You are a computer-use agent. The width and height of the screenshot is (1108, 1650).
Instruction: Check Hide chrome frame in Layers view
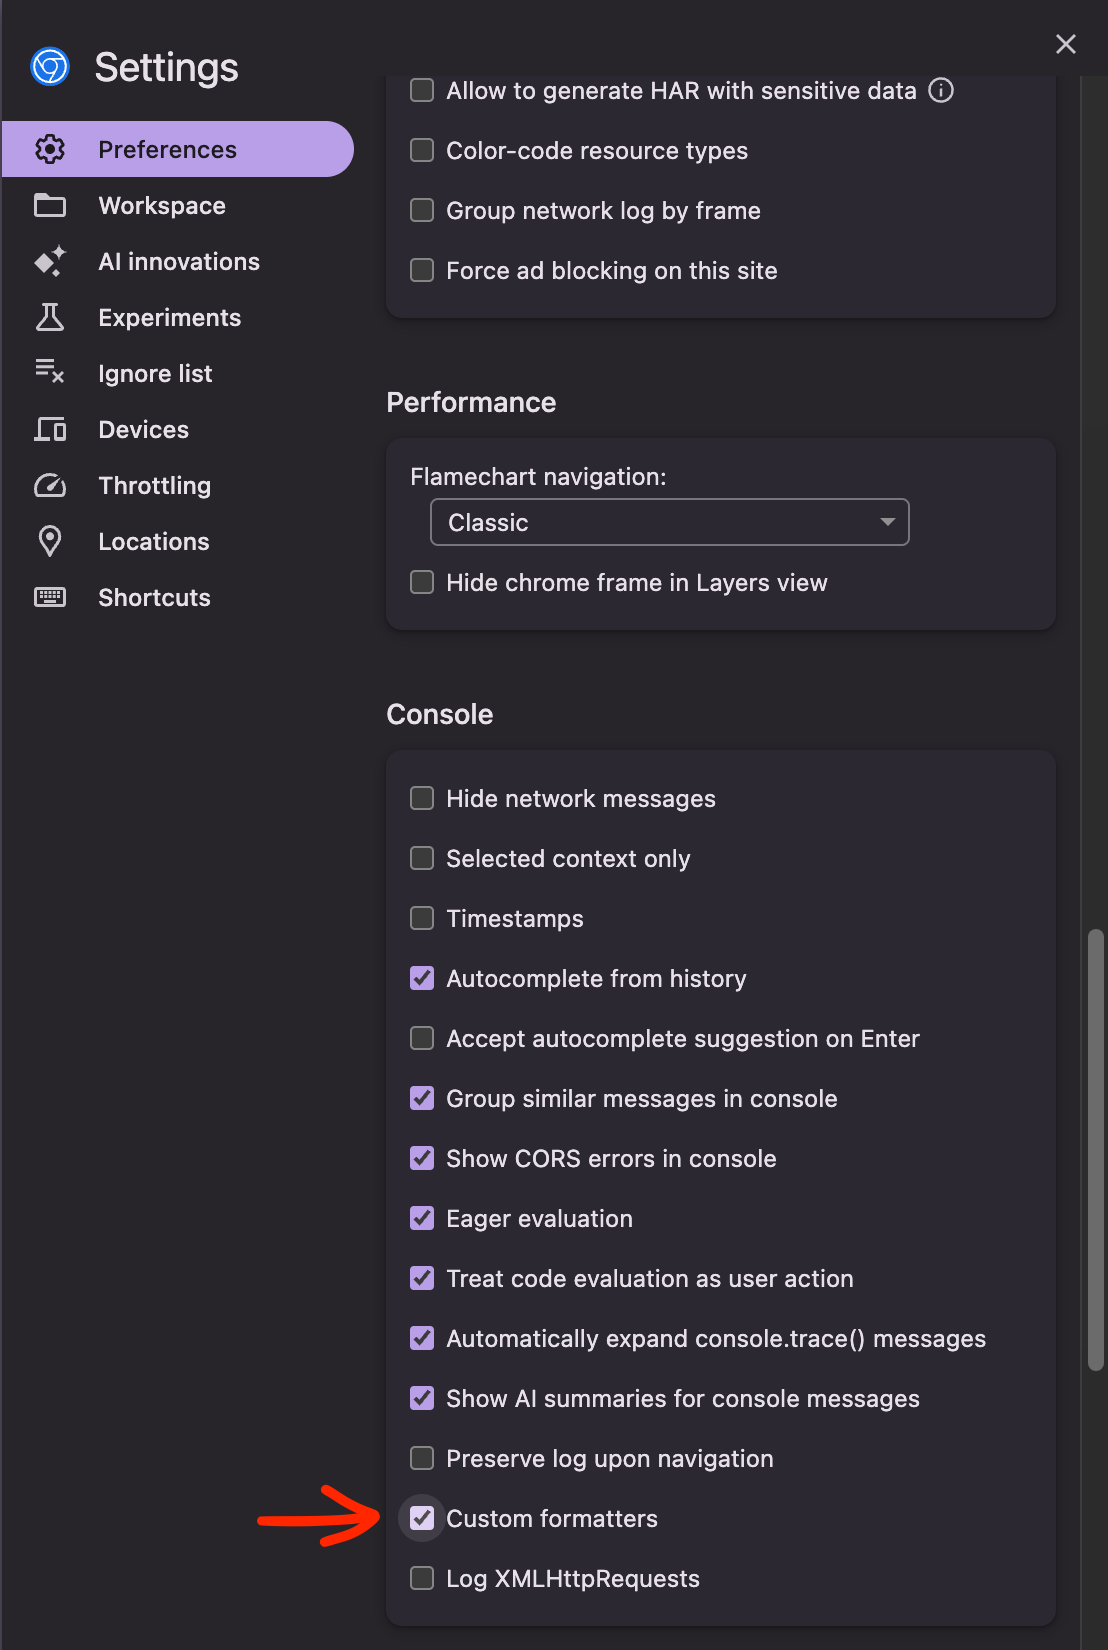[x=422, y=582]
